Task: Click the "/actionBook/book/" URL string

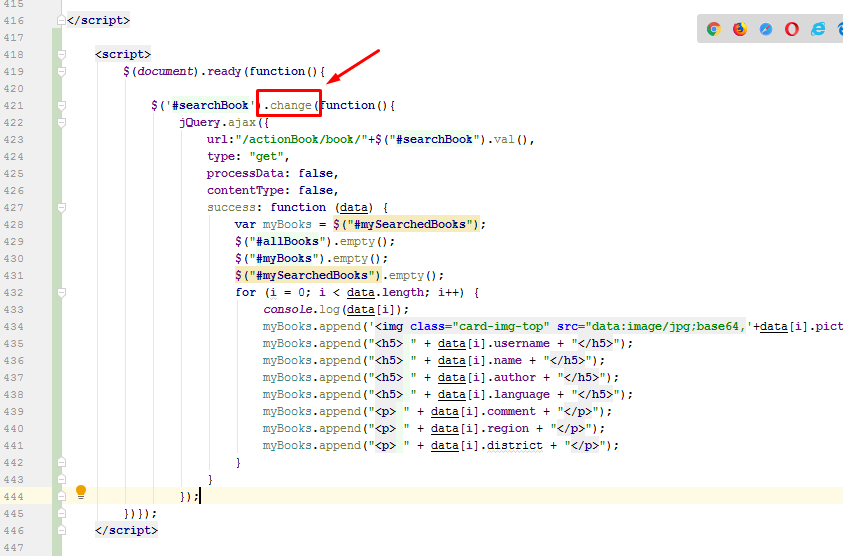Action: click(x=301, y=139)
